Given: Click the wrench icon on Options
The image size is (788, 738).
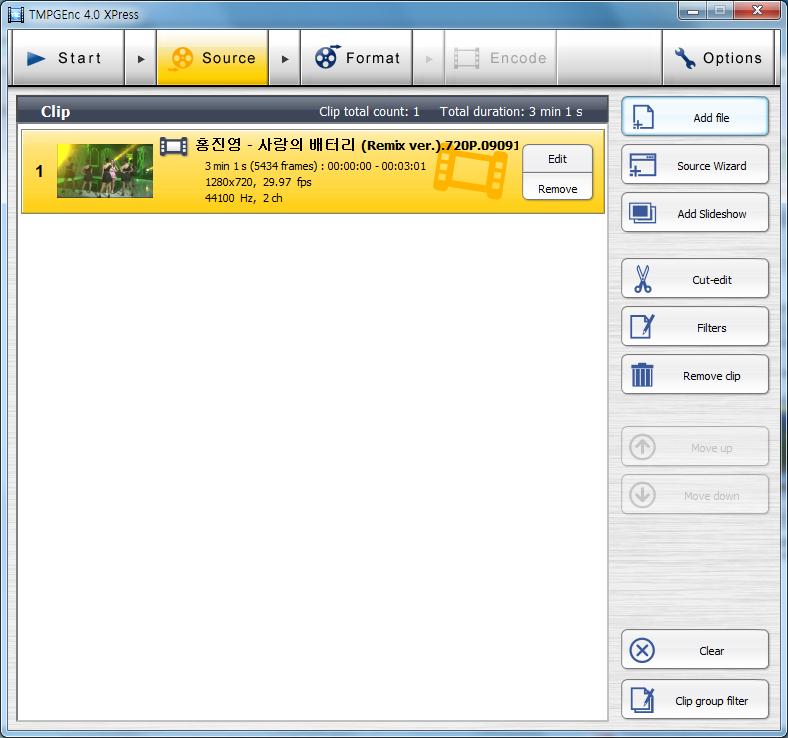Looking at the screenshot, I should pyautogui.click(x=684, y=58).
